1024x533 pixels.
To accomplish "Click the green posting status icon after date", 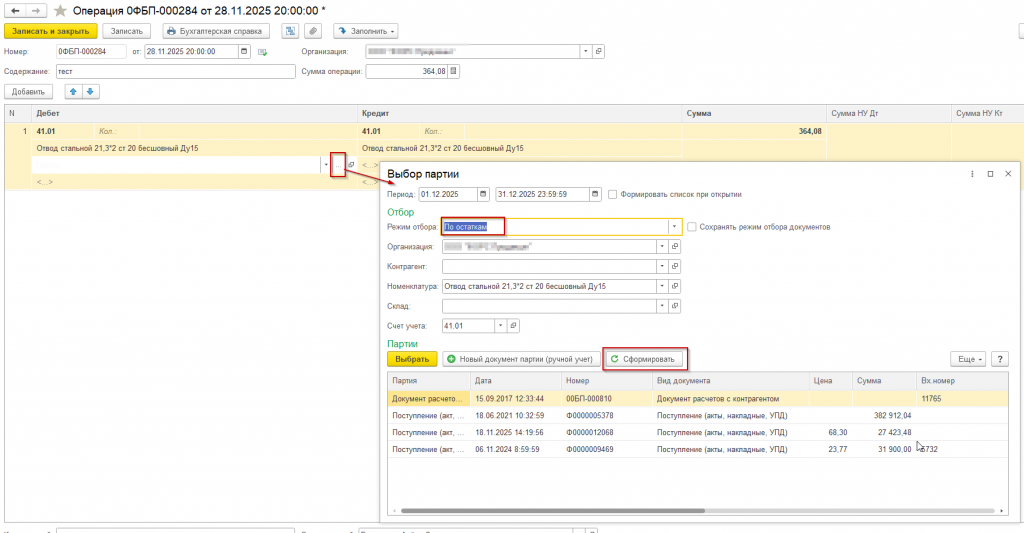I will pyautogui.click(x=263, y=52).
